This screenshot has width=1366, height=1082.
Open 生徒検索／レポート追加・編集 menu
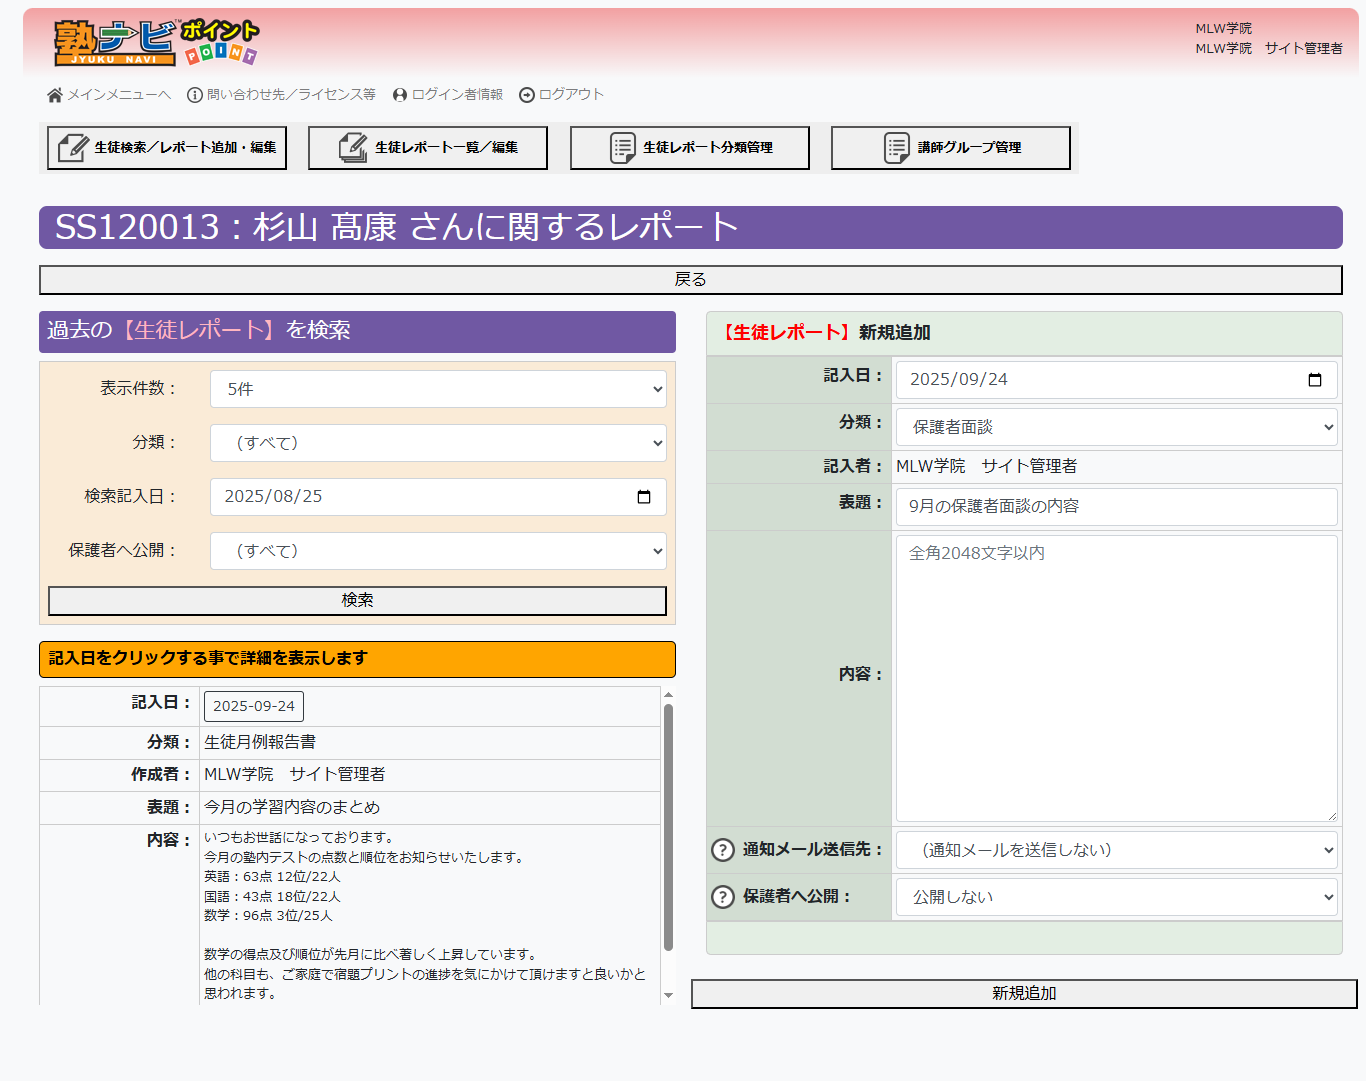coord(167,148)
